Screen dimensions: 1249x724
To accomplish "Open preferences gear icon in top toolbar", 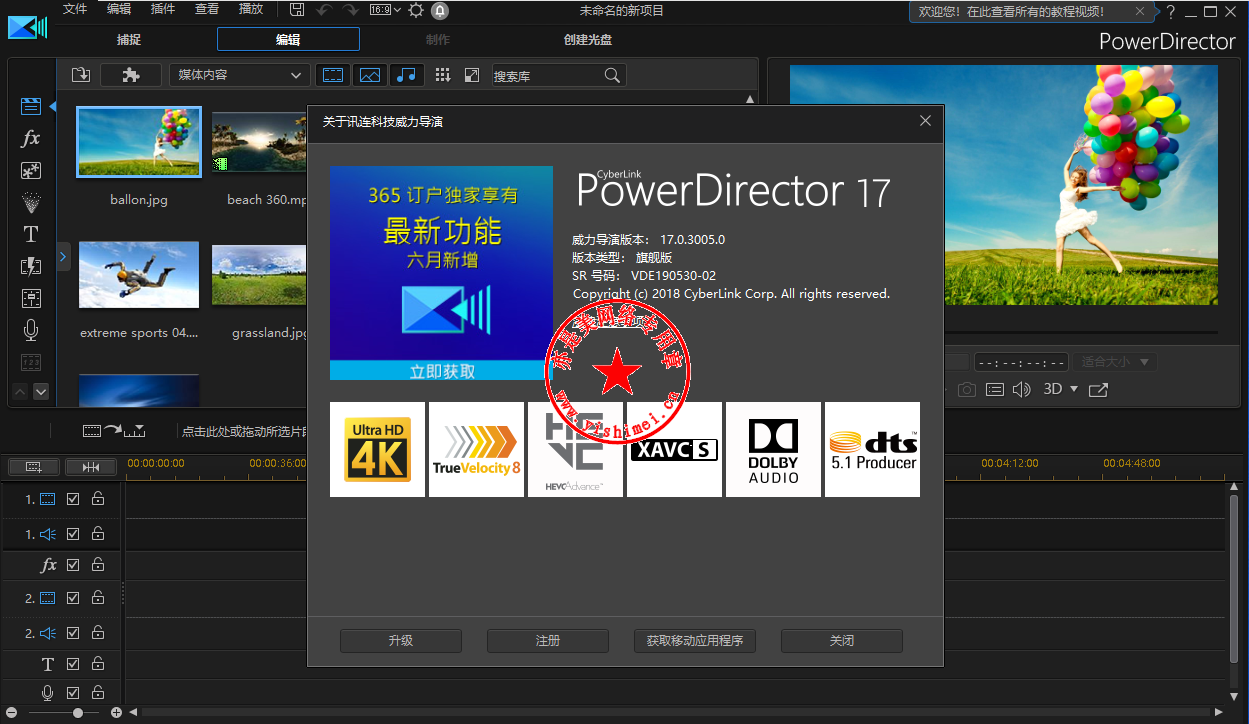I will (416, 11).
